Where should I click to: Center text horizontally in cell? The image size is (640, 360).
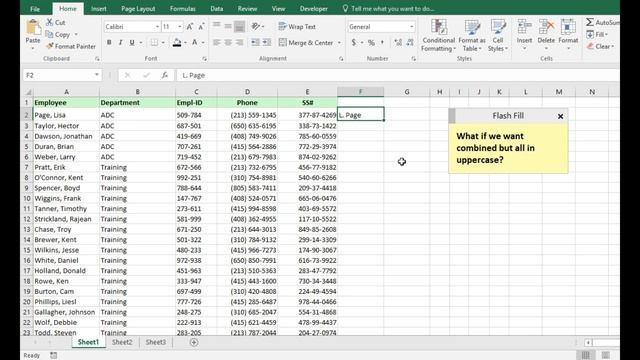click(228, 42)
